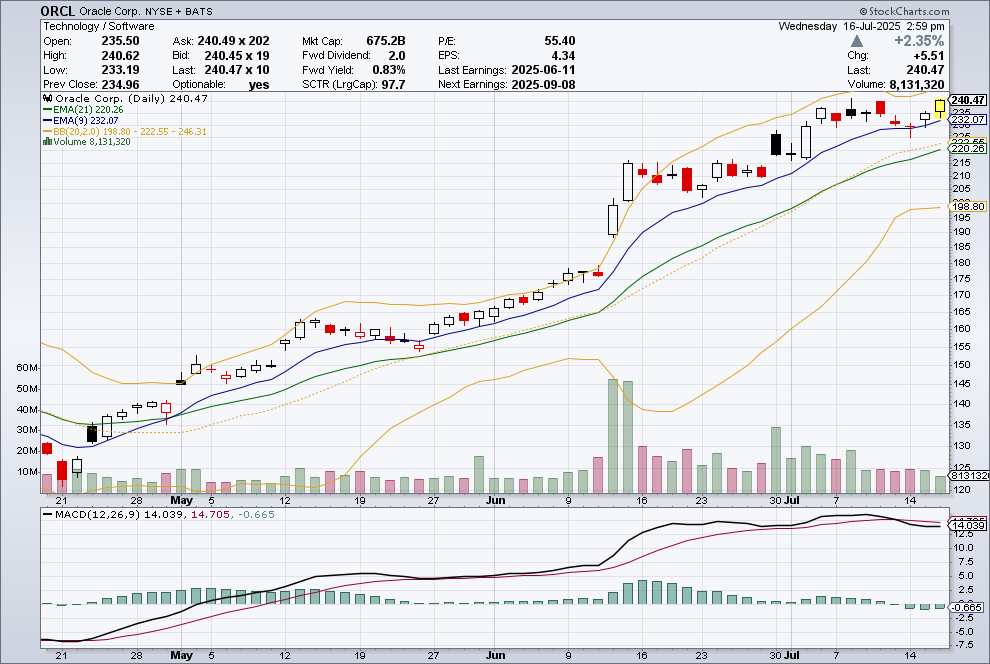990x664 pixels.
Task: Click the Last quote '240.47 x 10'
Action: pyautogui.click(x=237, y=70)
